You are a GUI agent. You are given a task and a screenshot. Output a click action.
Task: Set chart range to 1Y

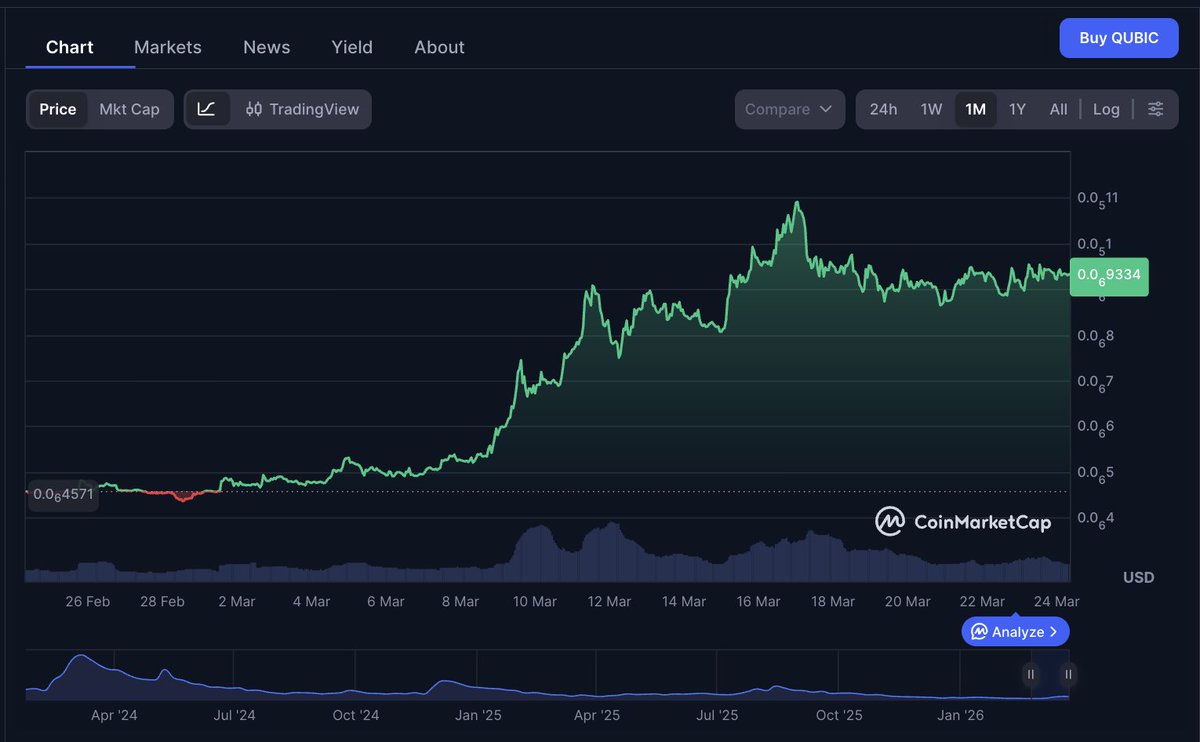1017,109
